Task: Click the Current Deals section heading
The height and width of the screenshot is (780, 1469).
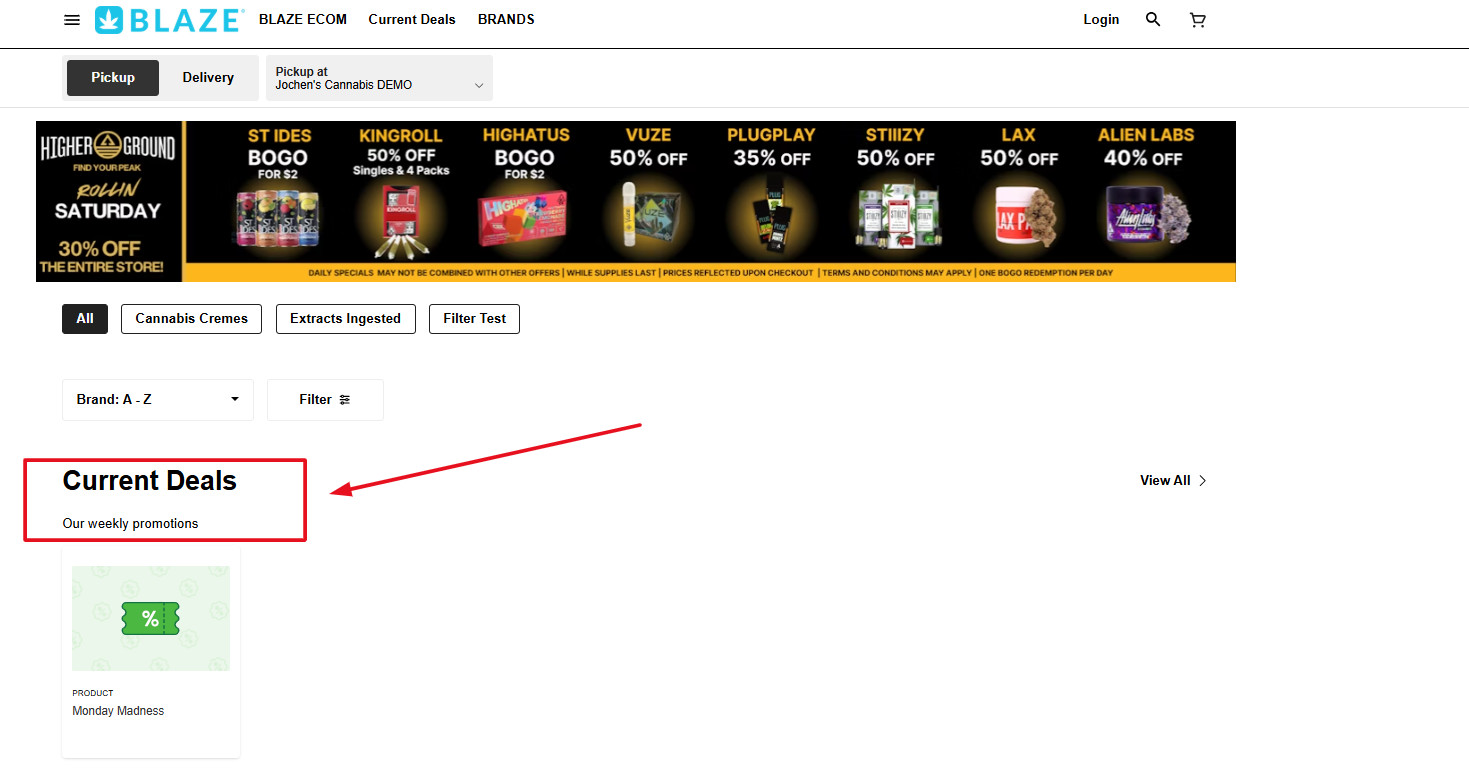Action: tap(150, 481)
